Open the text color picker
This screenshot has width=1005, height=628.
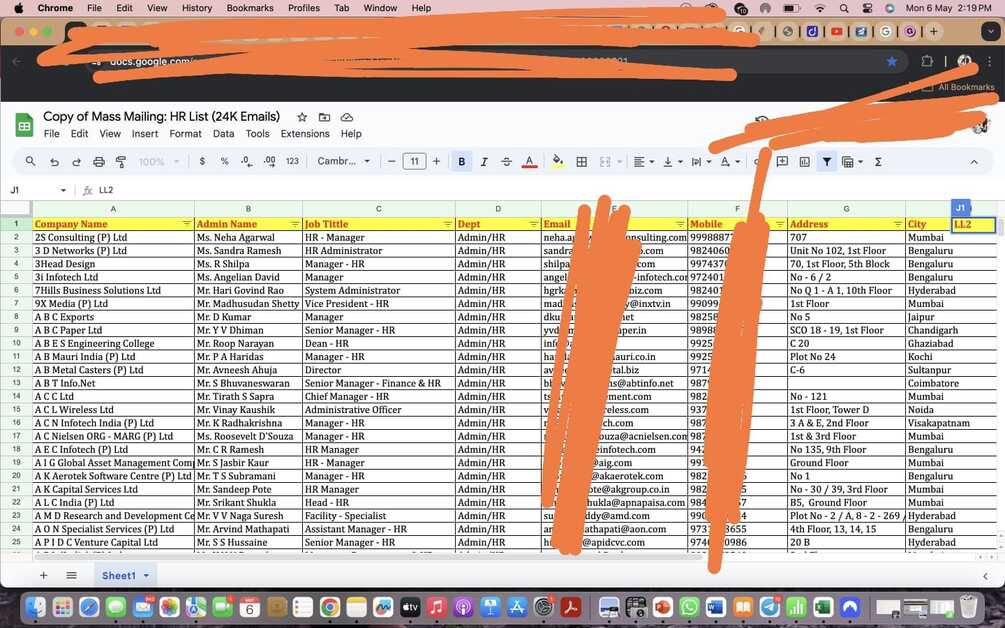(529, 162)
